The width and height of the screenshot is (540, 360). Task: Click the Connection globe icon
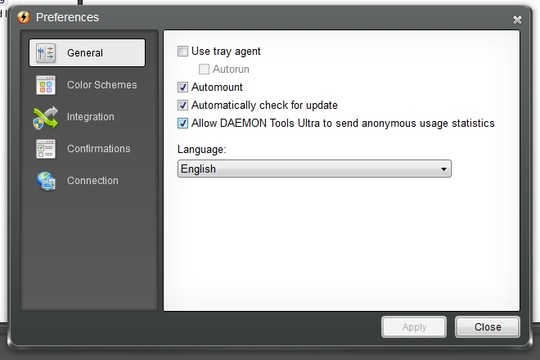coord(46,181)
